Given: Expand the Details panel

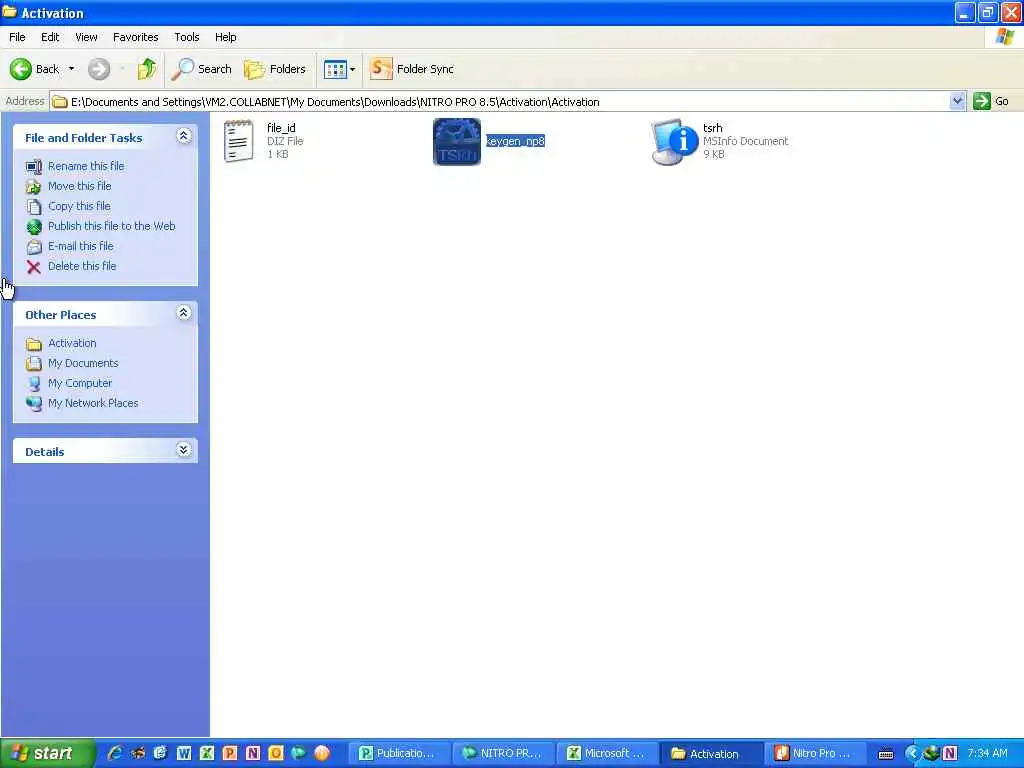Looking at the screenshot, I should (x=184, y=450).
